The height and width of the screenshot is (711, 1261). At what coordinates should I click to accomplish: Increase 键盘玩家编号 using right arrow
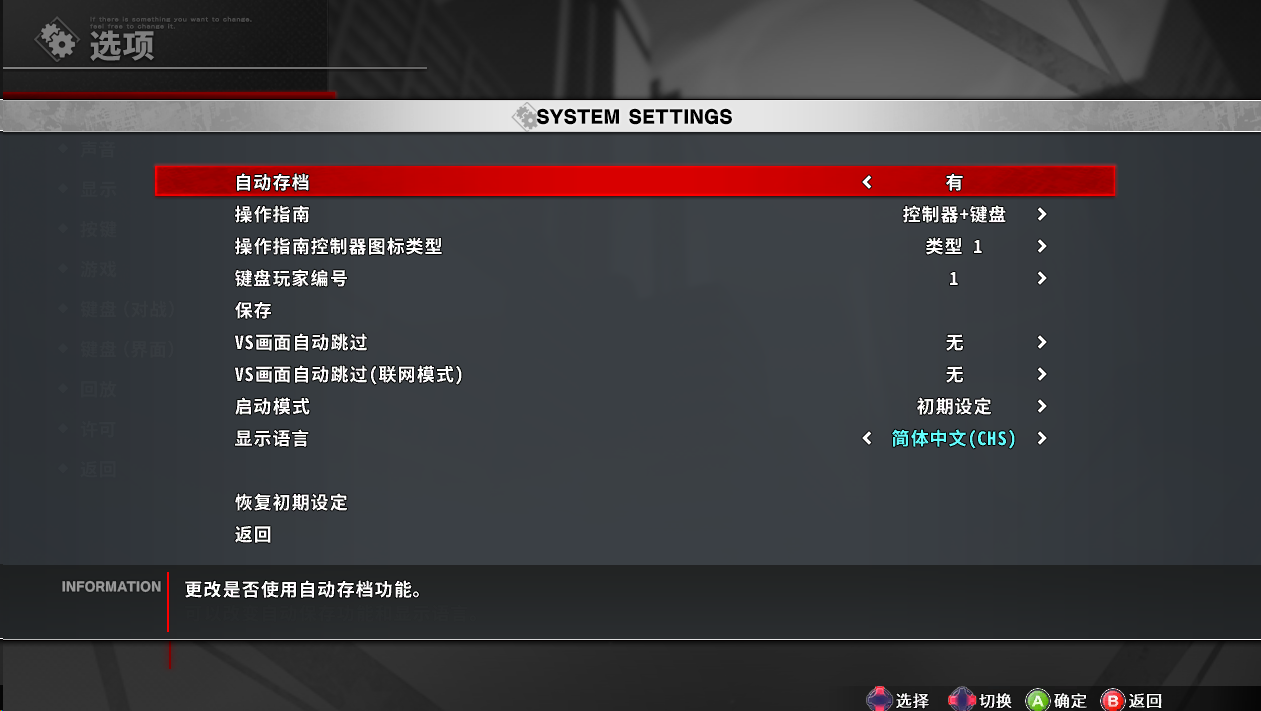[x=1042, y=278]
